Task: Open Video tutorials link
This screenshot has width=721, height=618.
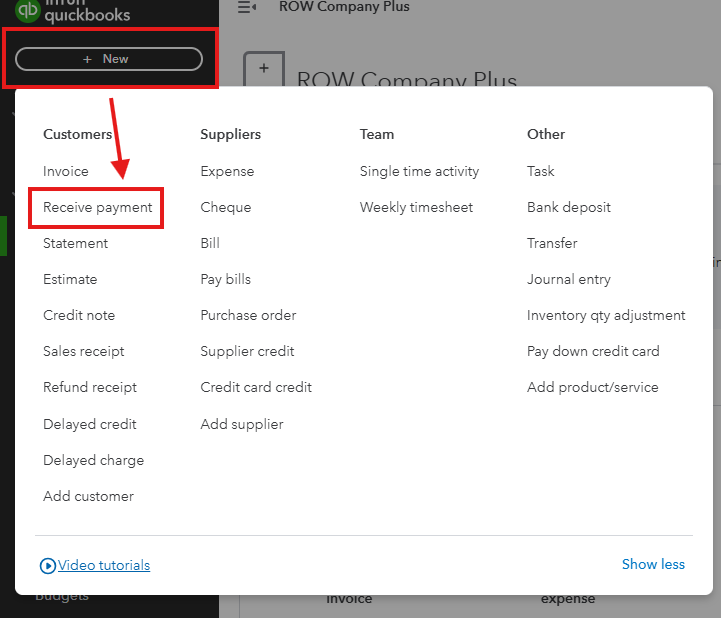Action: pos(104,565)
